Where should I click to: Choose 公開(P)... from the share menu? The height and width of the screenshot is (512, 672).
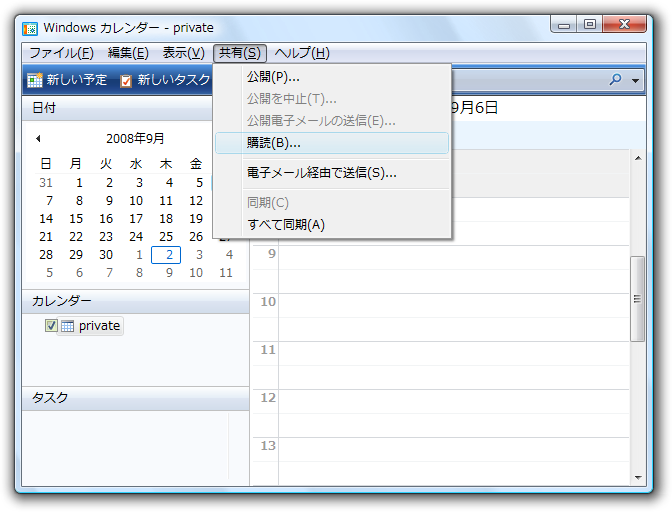click(273, 77)
